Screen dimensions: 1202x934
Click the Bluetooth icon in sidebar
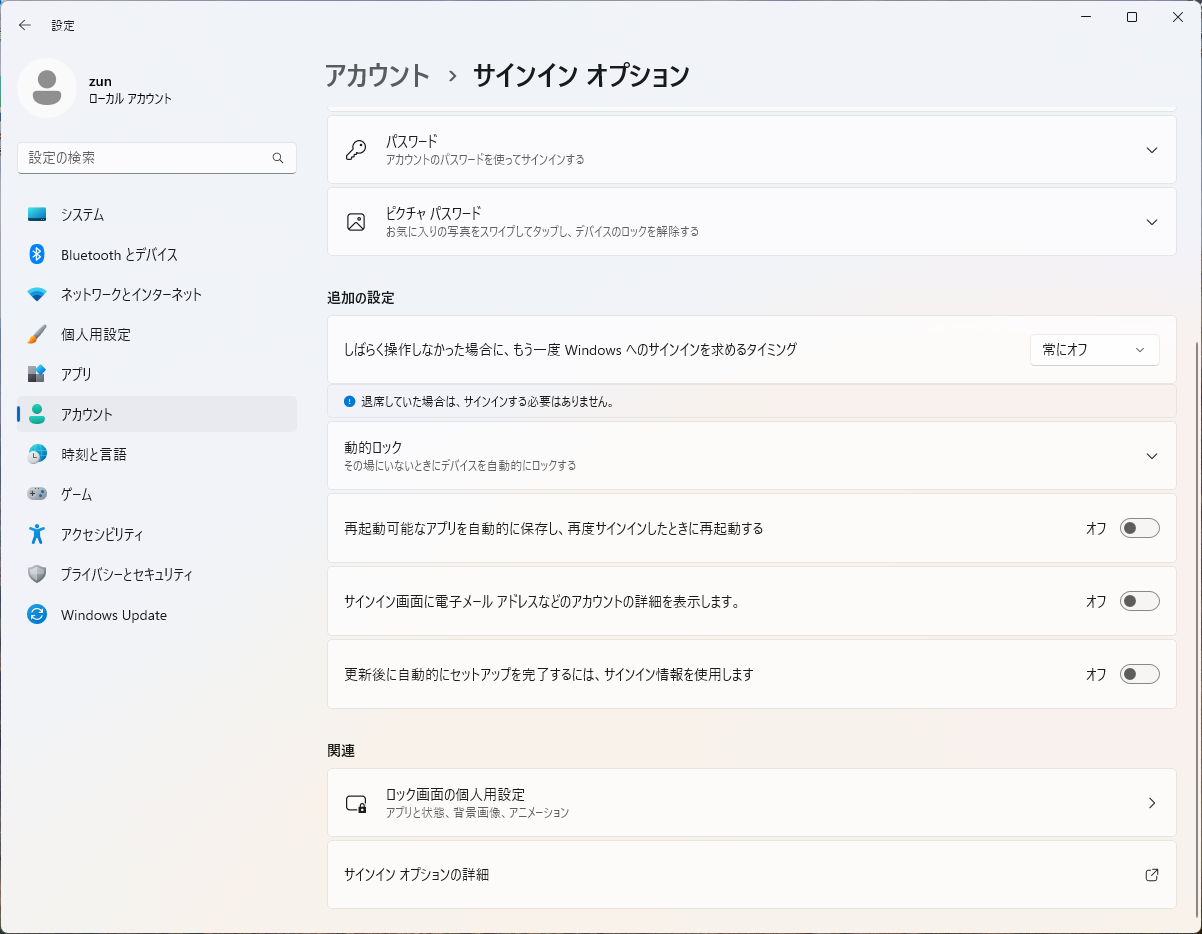point(37,254)
